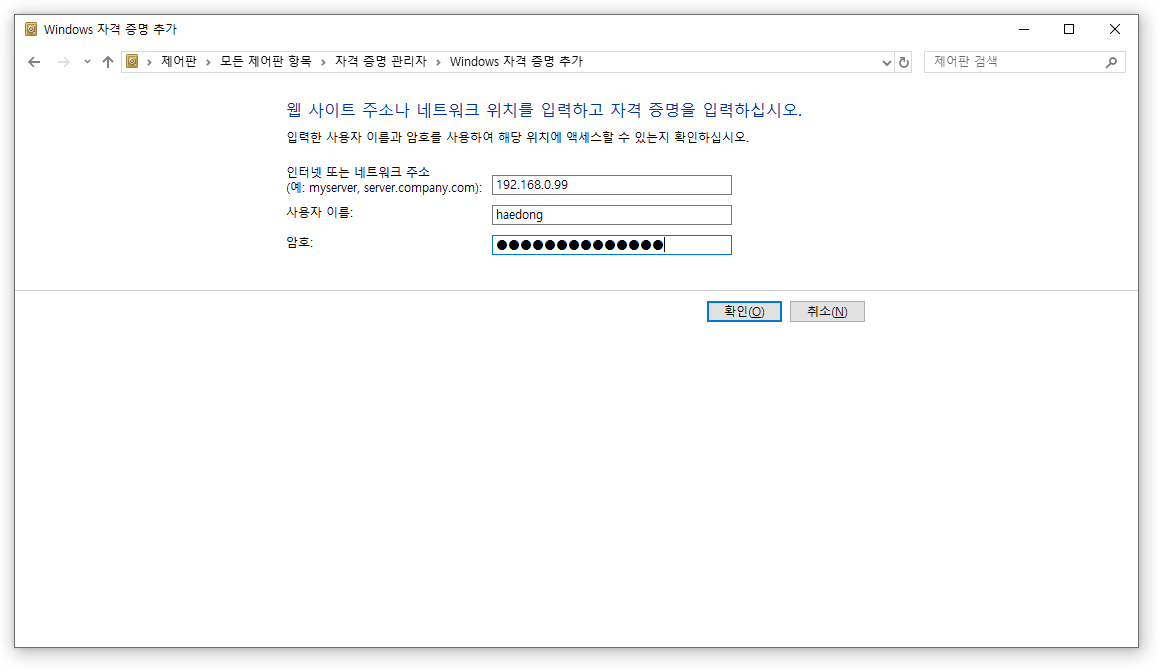Open the recent locations dropdown arrow

pos(88,62)
